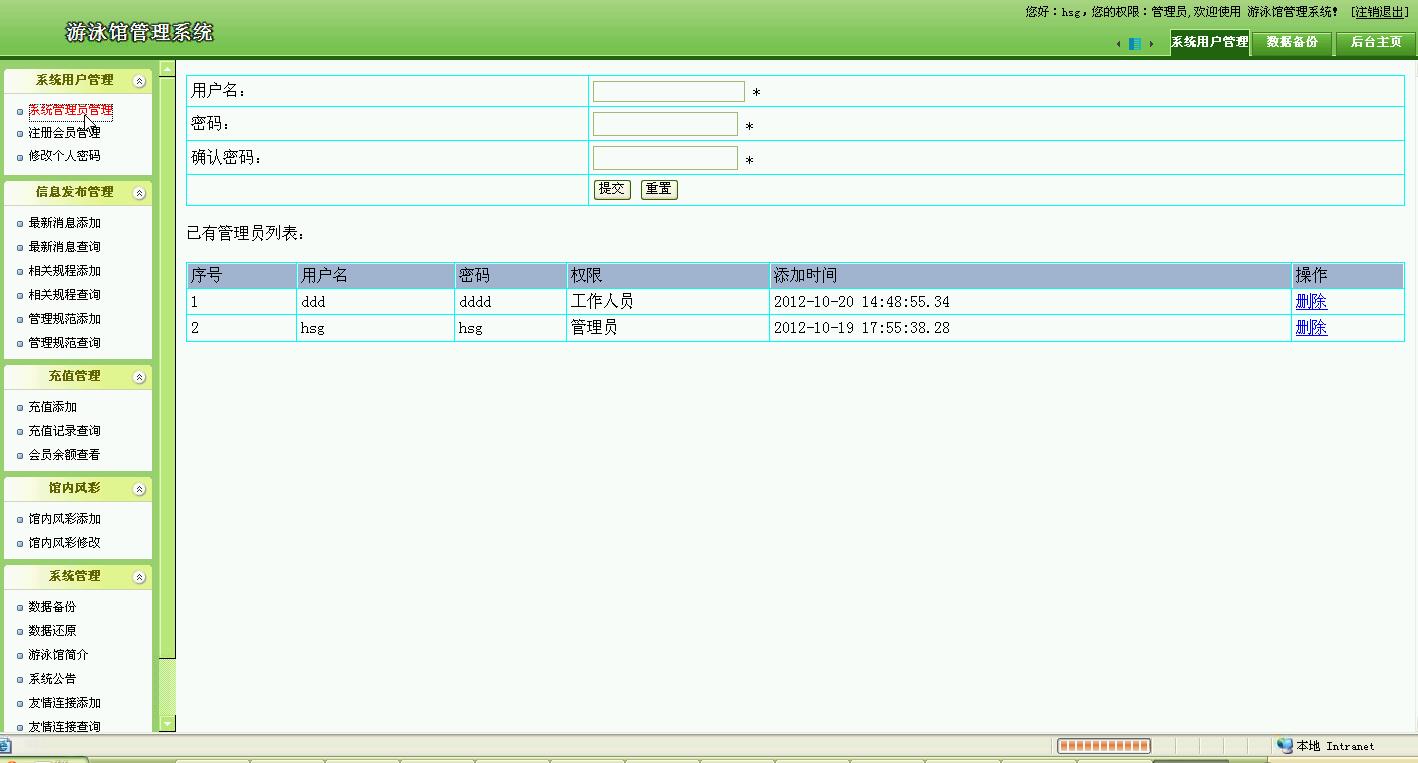Open 注册会员管理 in the sidebar
The width and height of the screenshot is (1418, 763).
64,132
